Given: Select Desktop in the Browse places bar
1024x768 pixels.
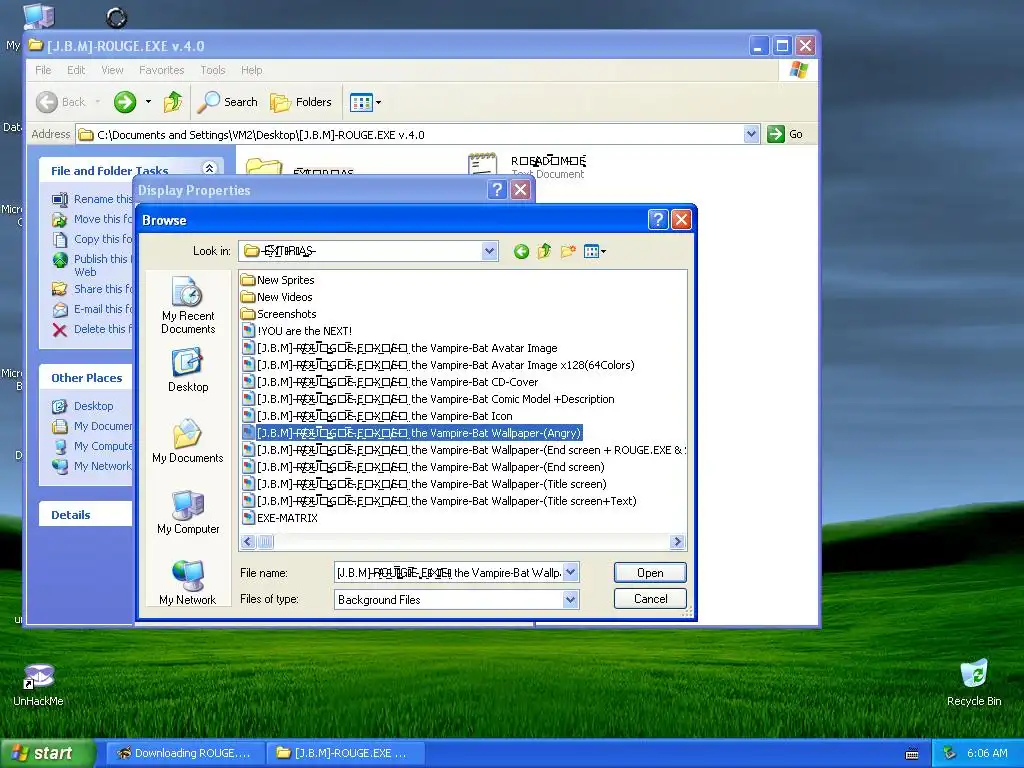Looking at the screenshot, I should [187, 370].
